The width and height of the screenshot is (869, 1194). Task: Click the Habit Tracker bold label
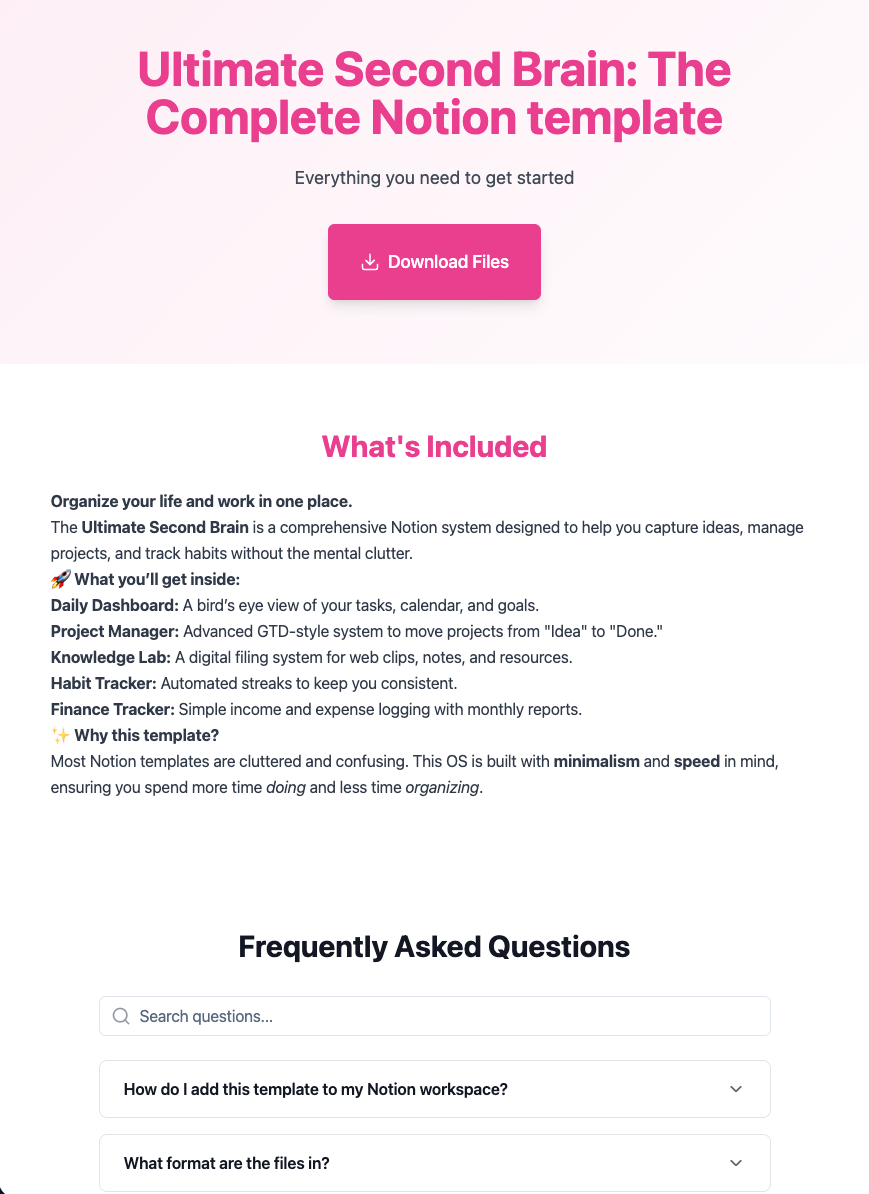click(104, 683)
